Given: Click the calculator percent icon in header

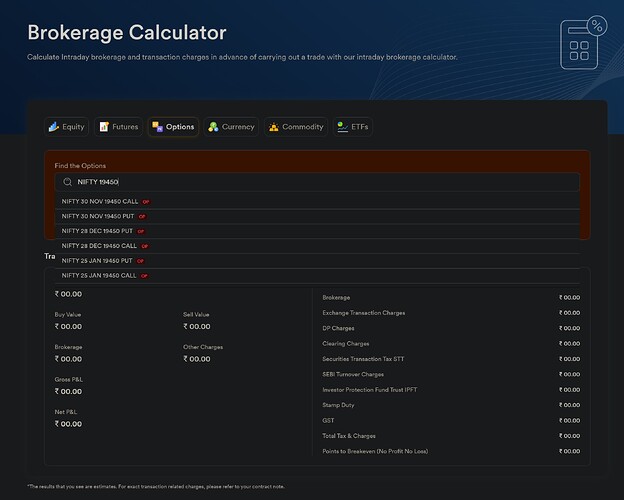Looking at the screenshot, I should coord(583,43).
